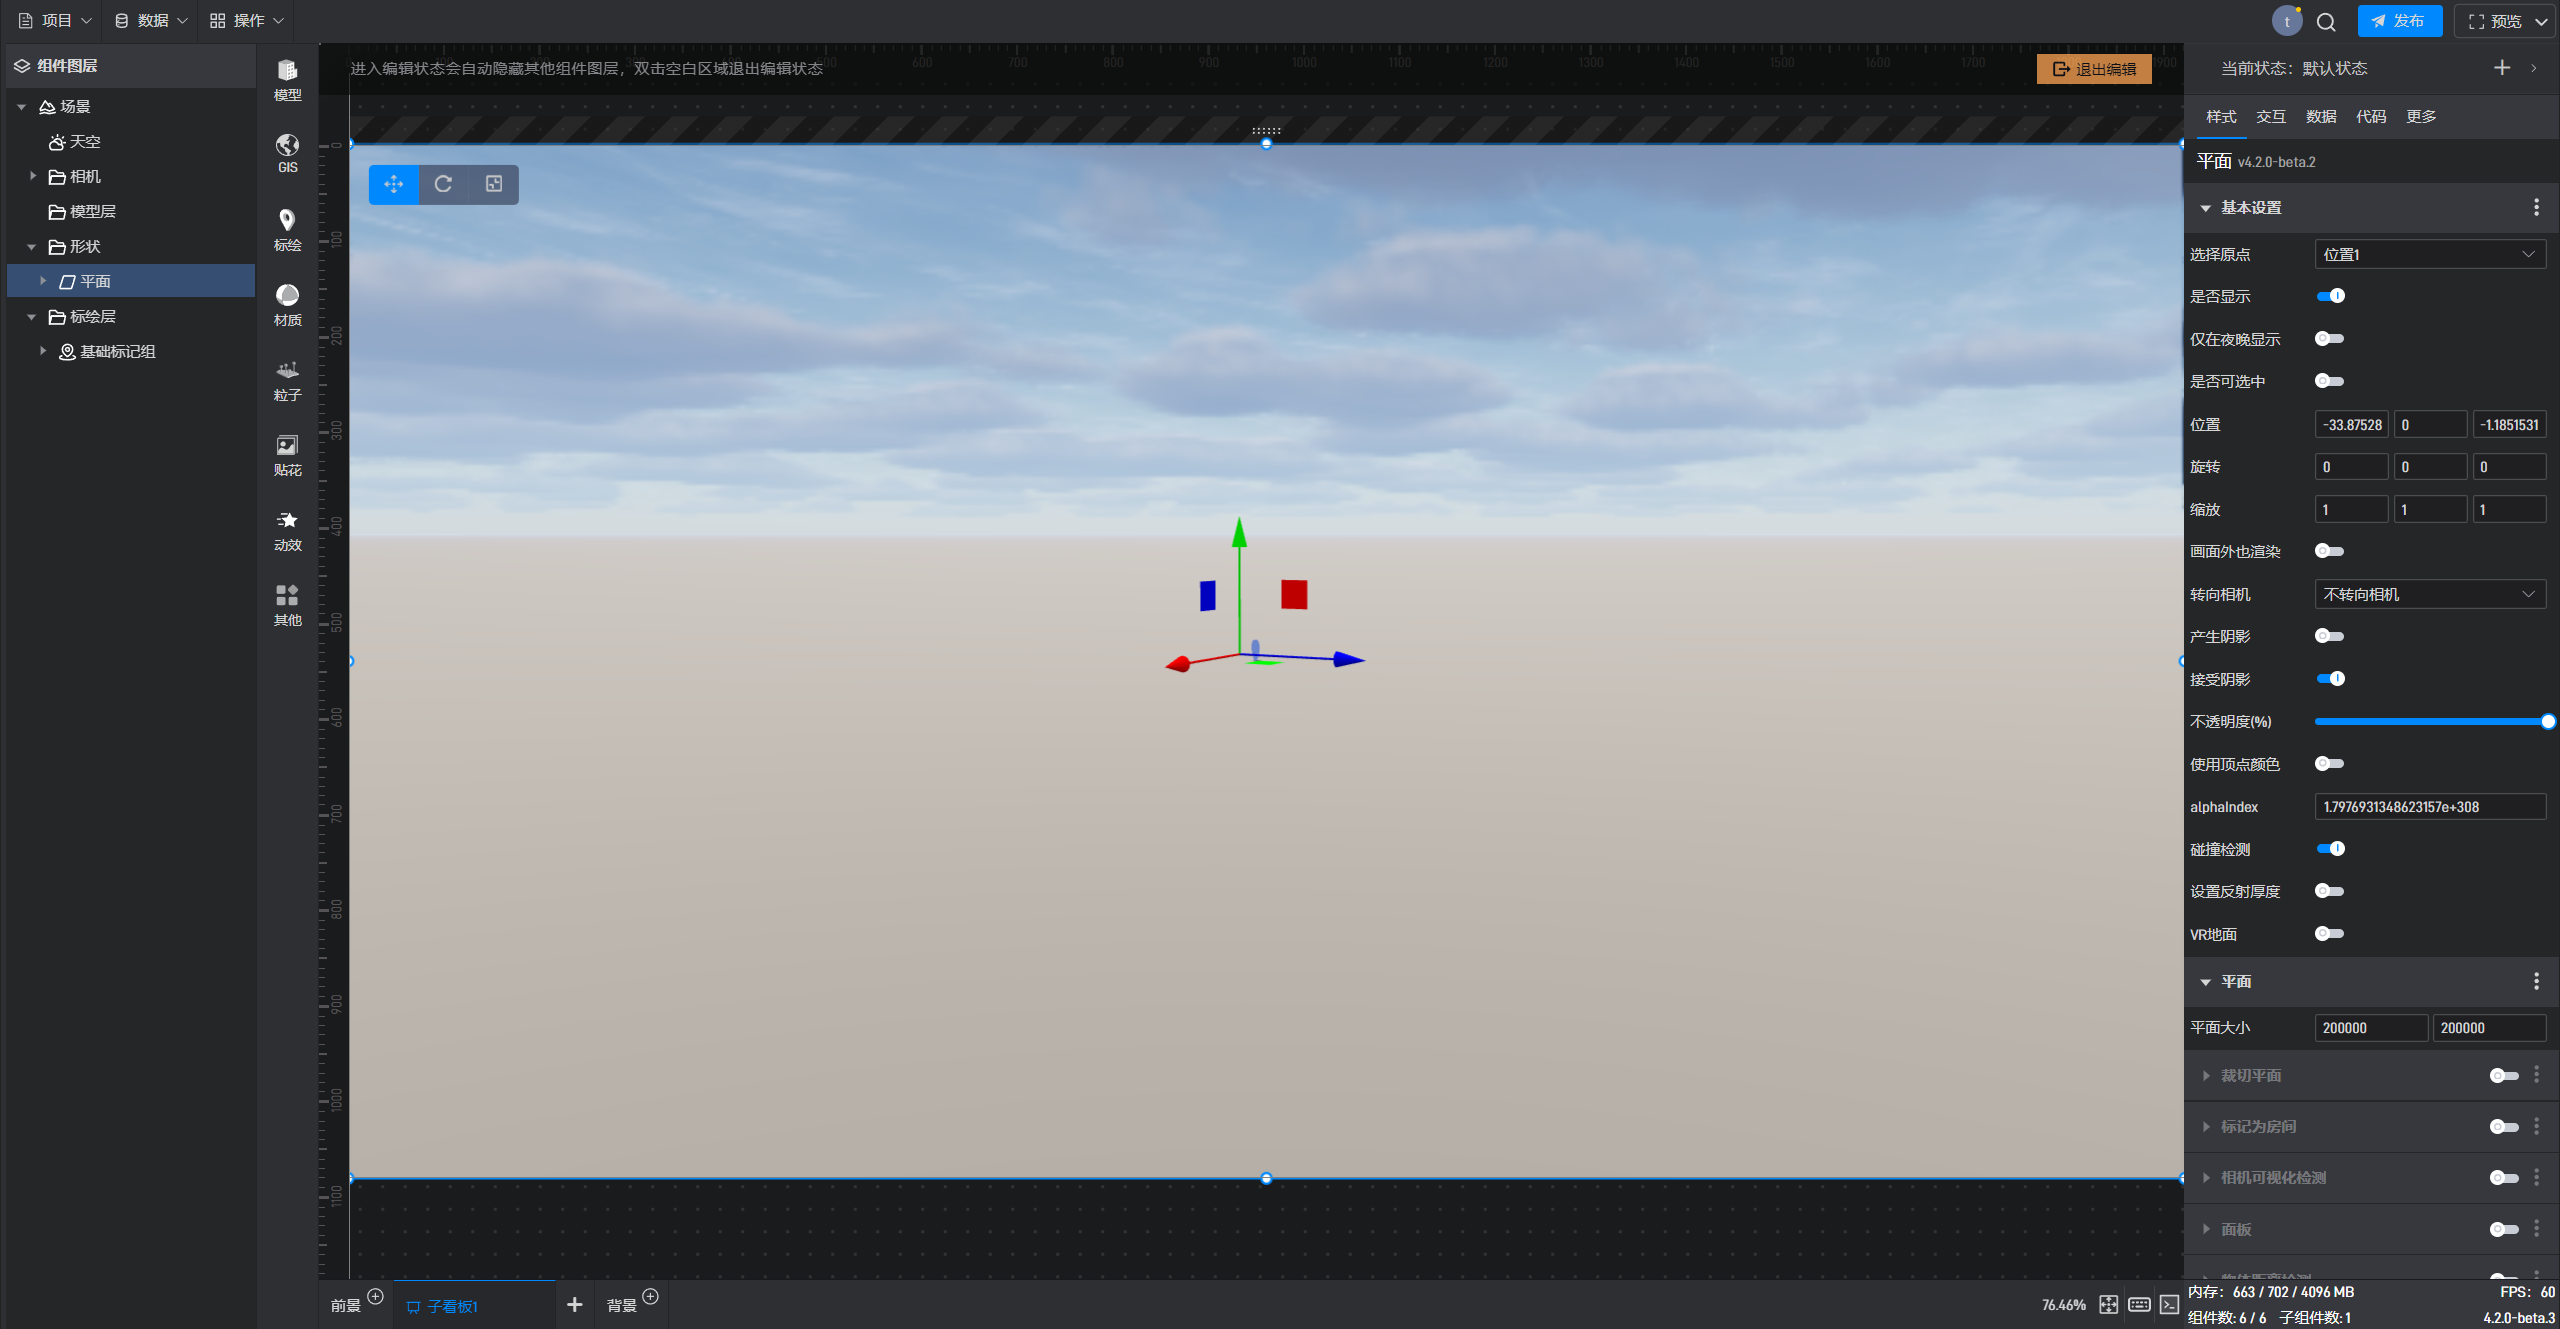
Task: Turn on the VR地面 switch
Action: click(2330, 934)
